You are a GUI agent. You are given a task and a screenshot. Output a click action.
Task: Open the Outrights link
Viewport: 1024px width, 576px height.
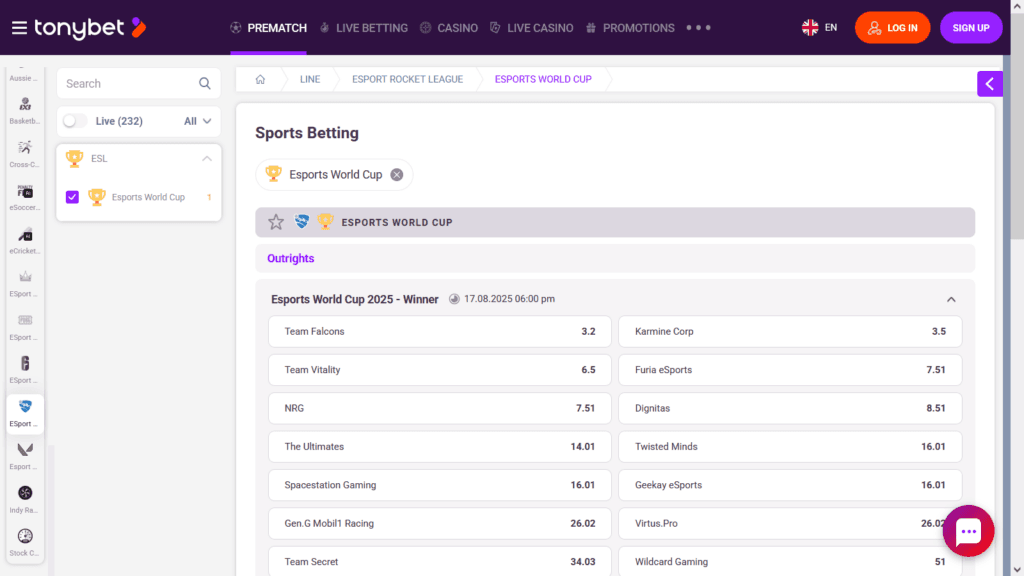click(290, 258)
